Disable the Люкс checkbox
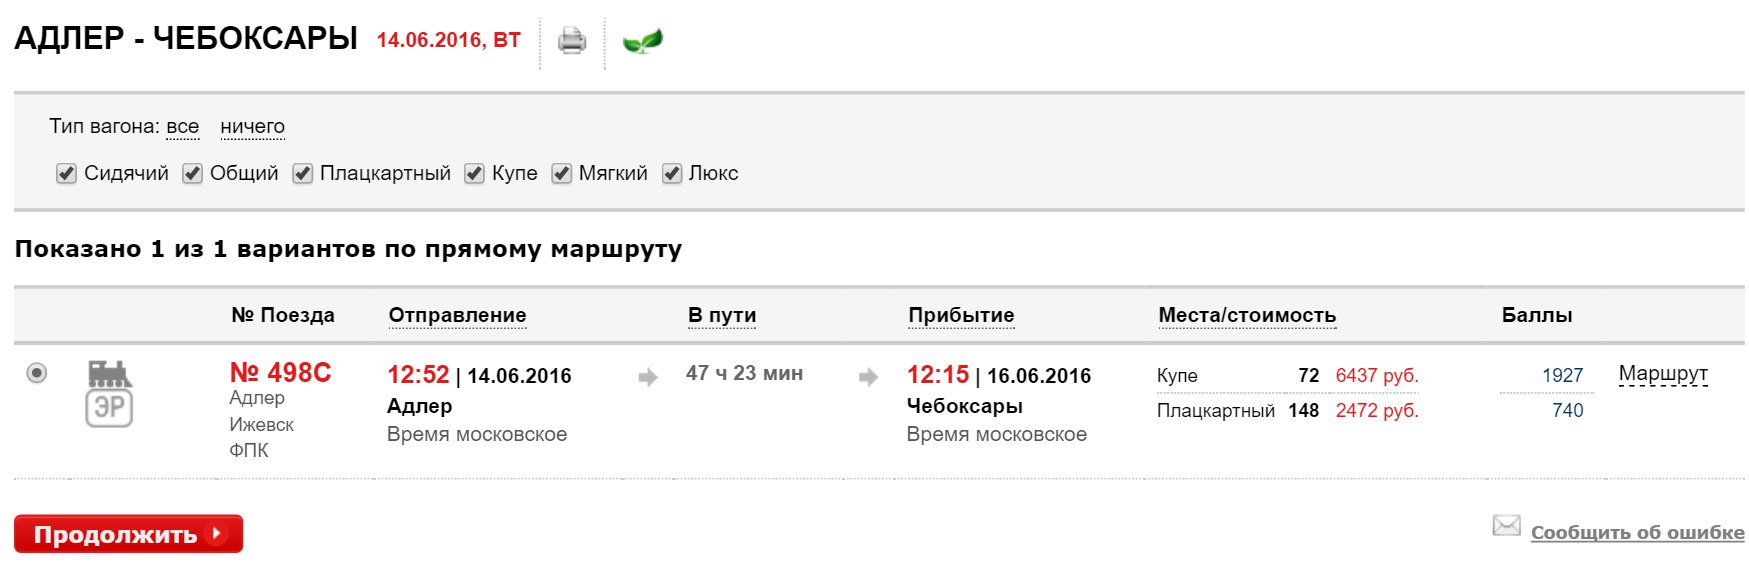Viewport: 1749px width, 574px height. 672,174
